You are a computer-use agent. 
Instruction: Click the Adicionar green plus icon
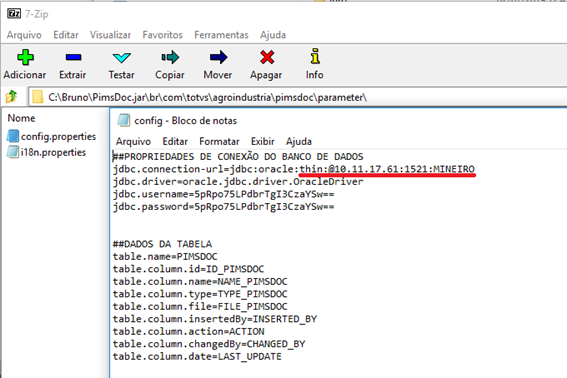pos(25,57)
